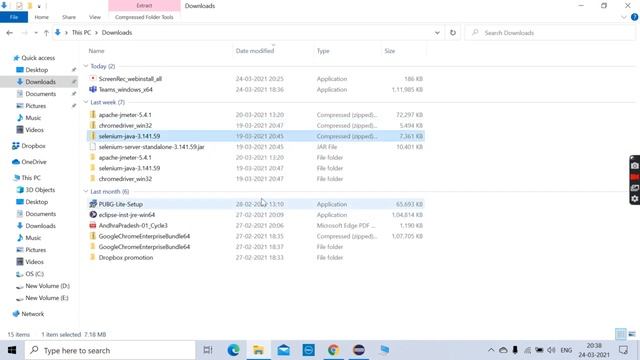
Task: Launch Google Chrome from the taskbar
Action: click(x=333, y=350)
